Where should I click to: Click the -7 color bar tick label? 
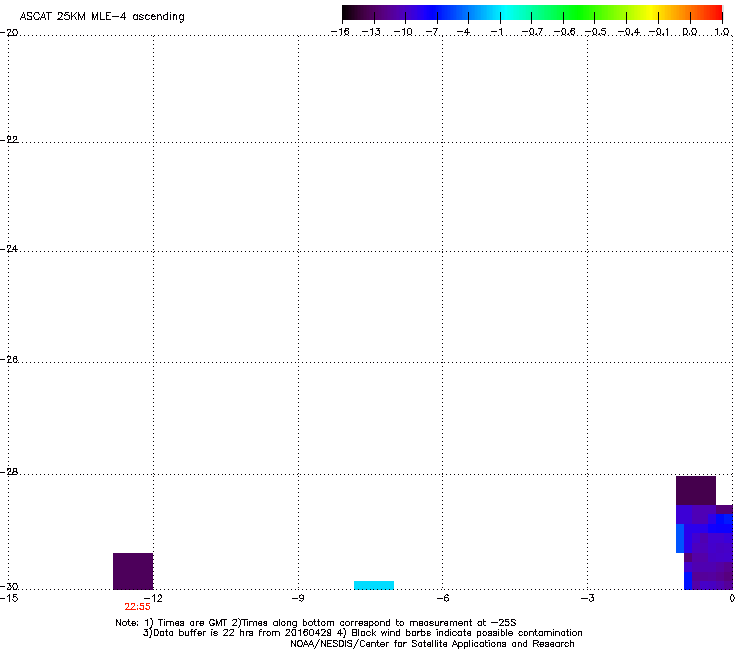tap(433, 32)
